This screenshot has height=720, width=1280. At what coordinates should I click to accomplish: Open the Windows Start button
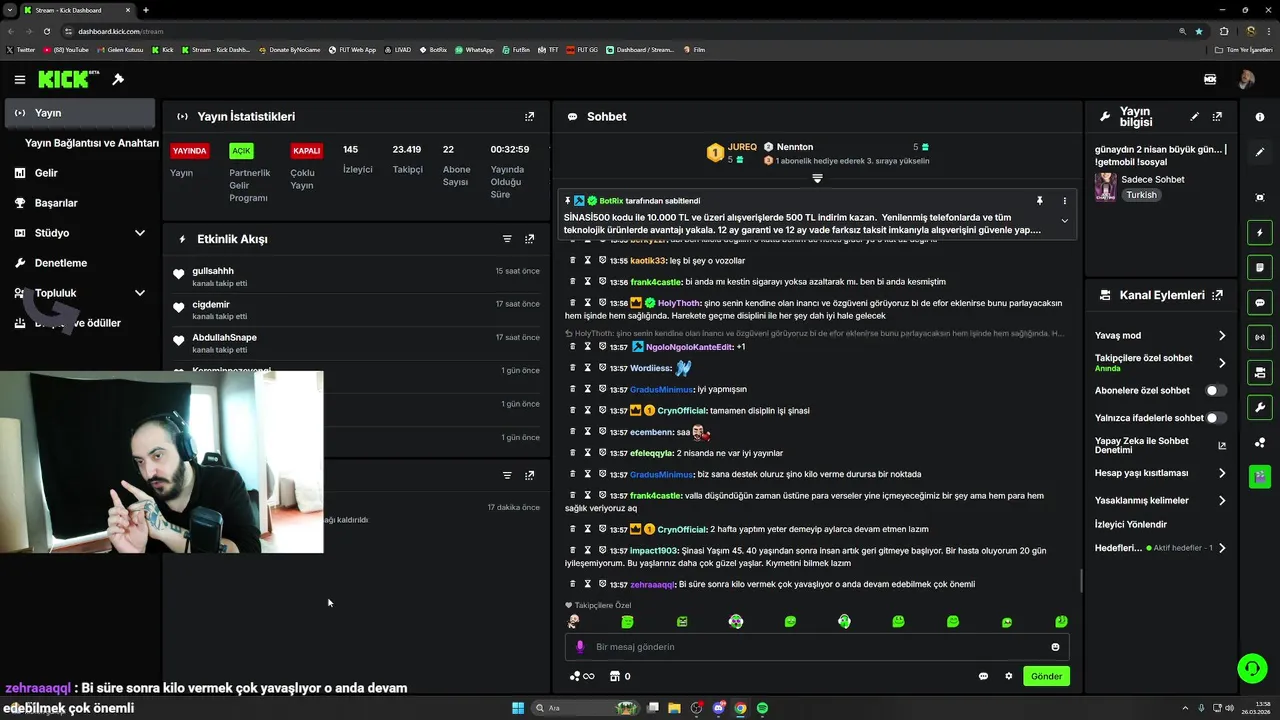pyautogui.click(x=518, y=708)
